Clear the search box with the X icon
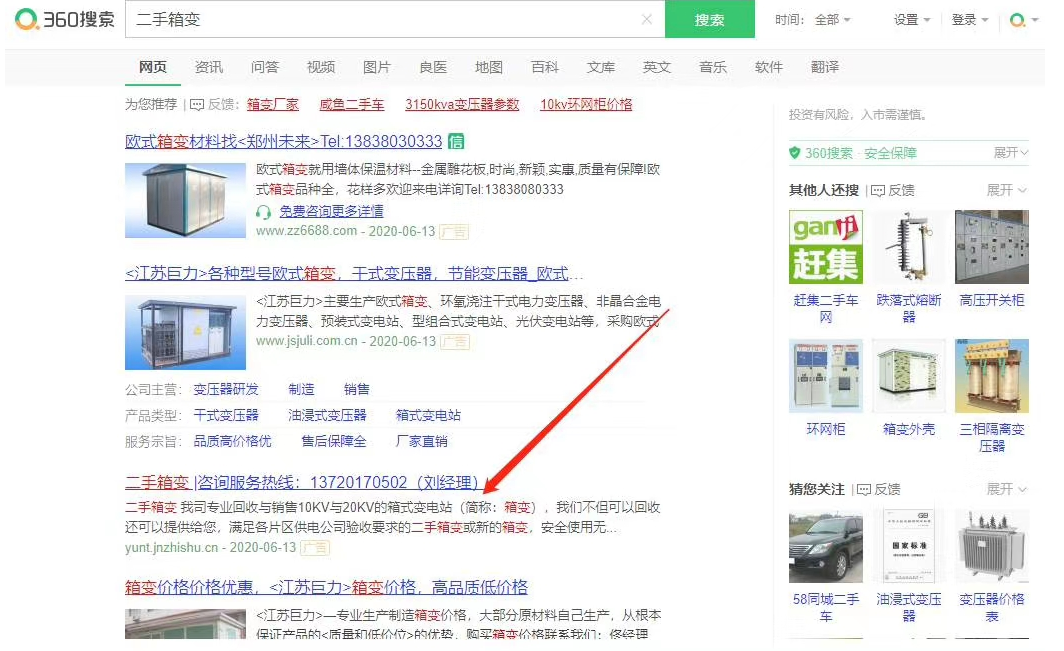 click(647, 20)
